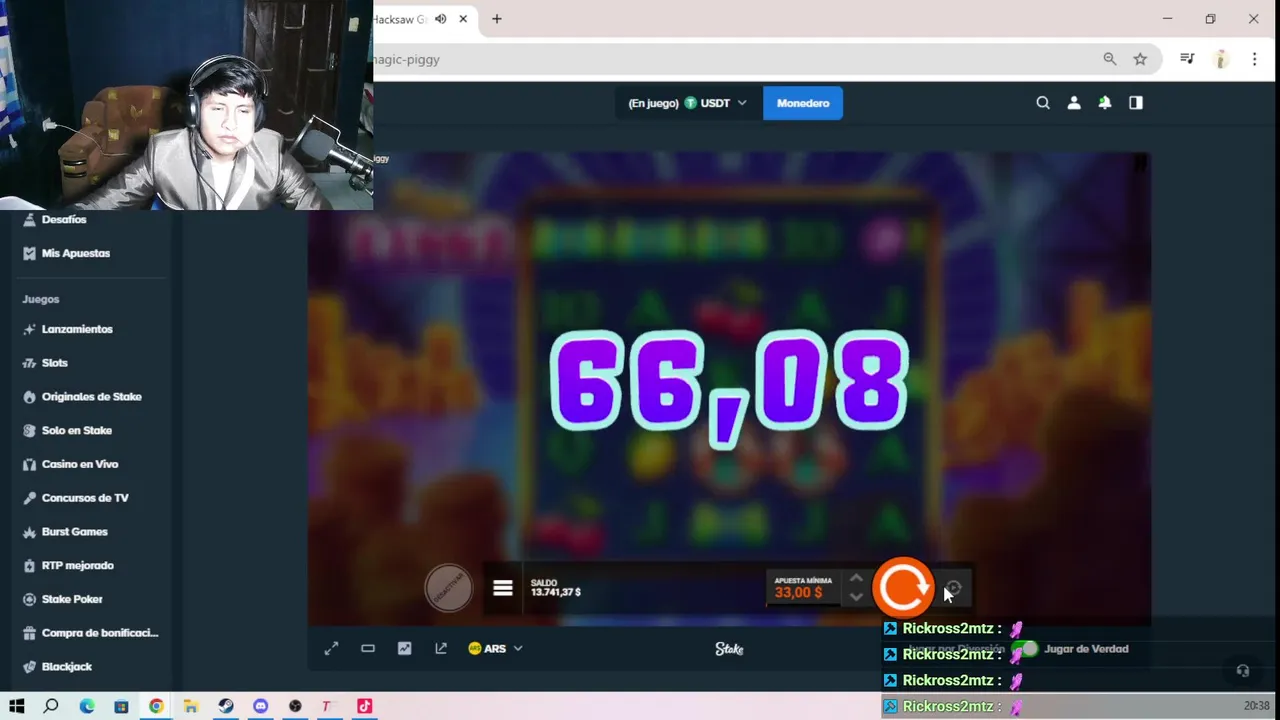Open the browser zoom magnifier icon
Viewport: 1280px width, 720px height.
click(1110, 59)
